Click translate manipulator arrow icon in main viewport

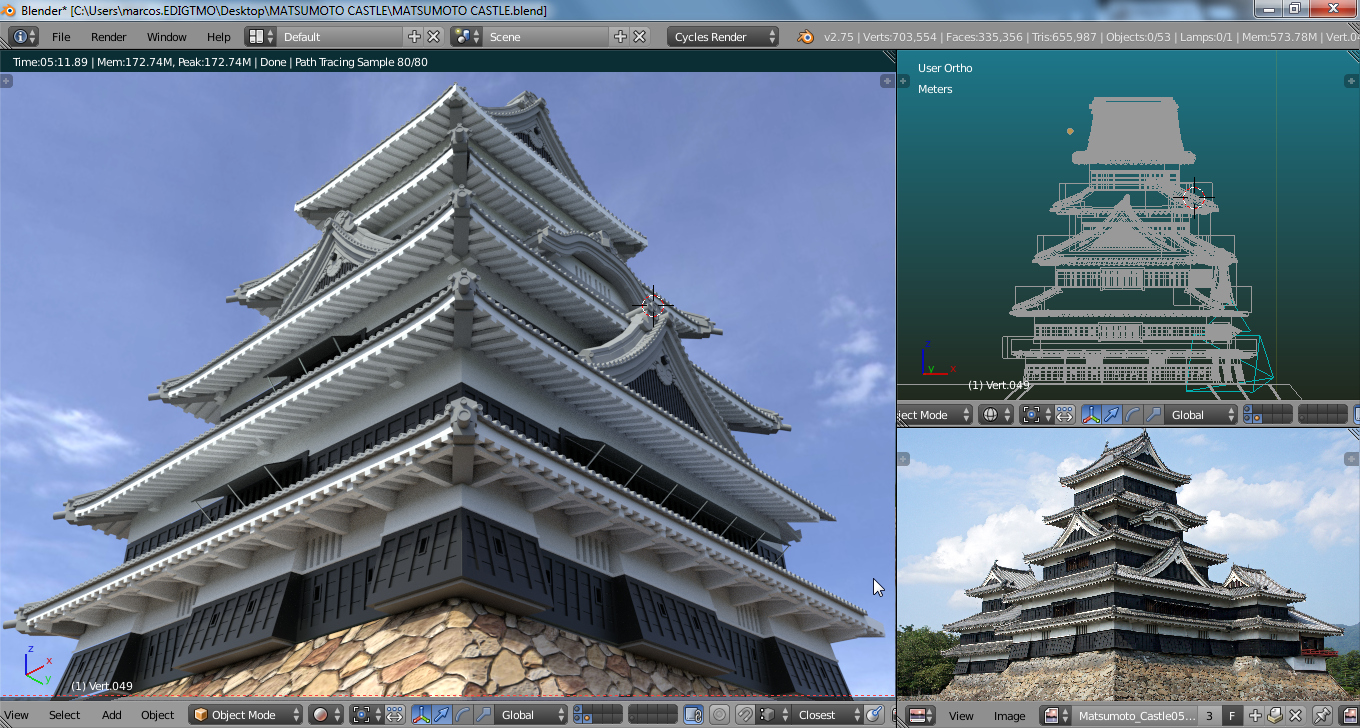tap(441, 715)
